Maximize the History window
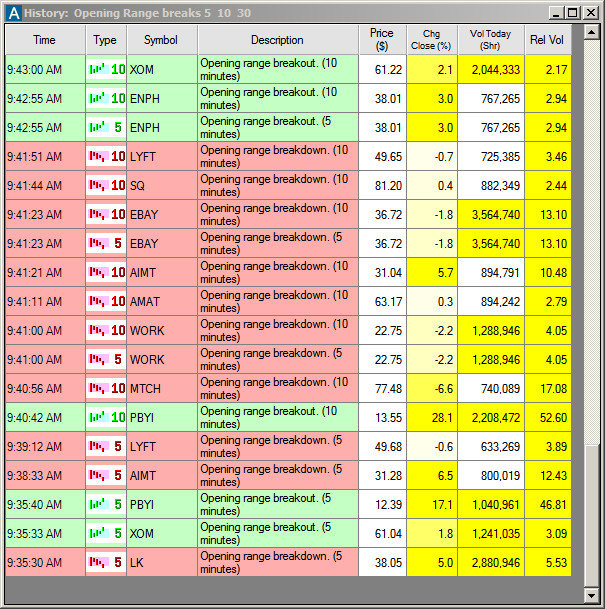605x609 pixels. coord(573,13)
